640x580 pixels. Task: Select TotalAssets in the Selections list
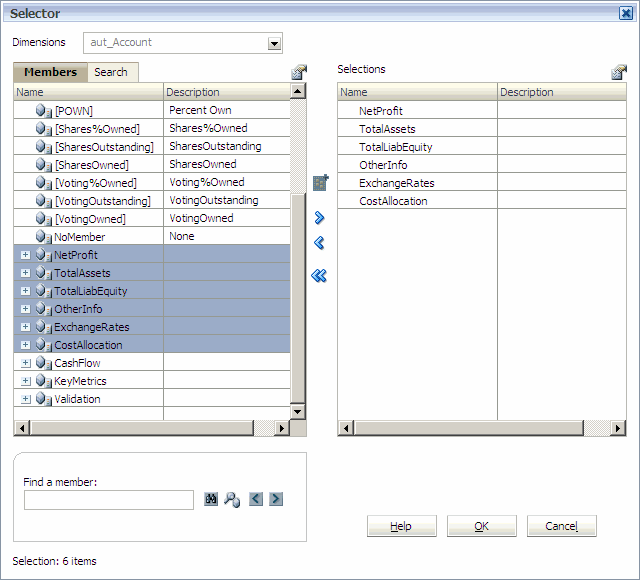click(387, 129)
